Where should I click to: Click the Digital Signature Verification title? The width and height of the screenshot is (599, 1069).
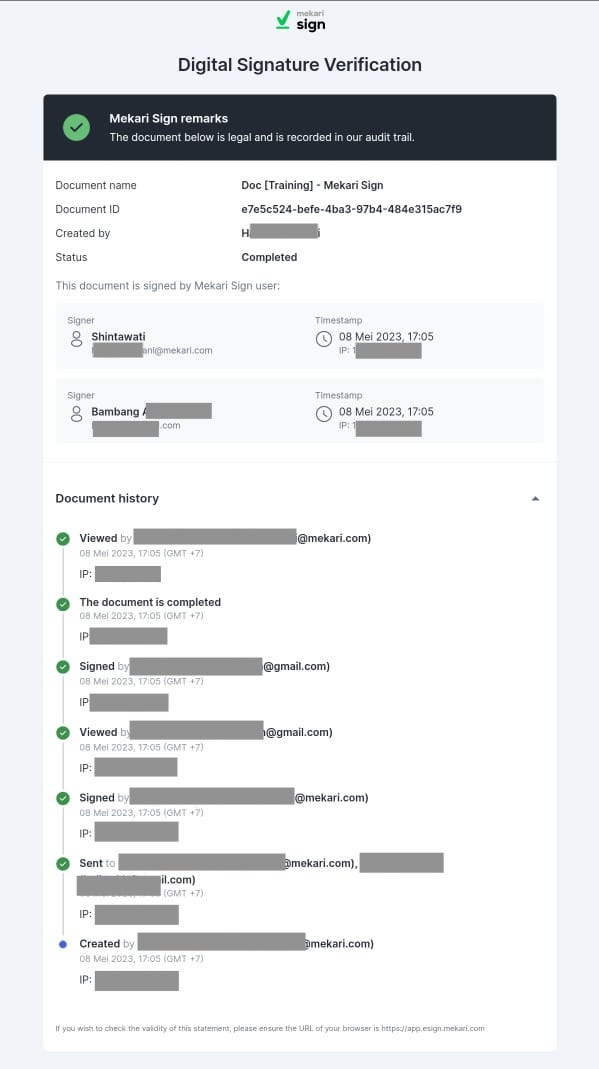300,65
